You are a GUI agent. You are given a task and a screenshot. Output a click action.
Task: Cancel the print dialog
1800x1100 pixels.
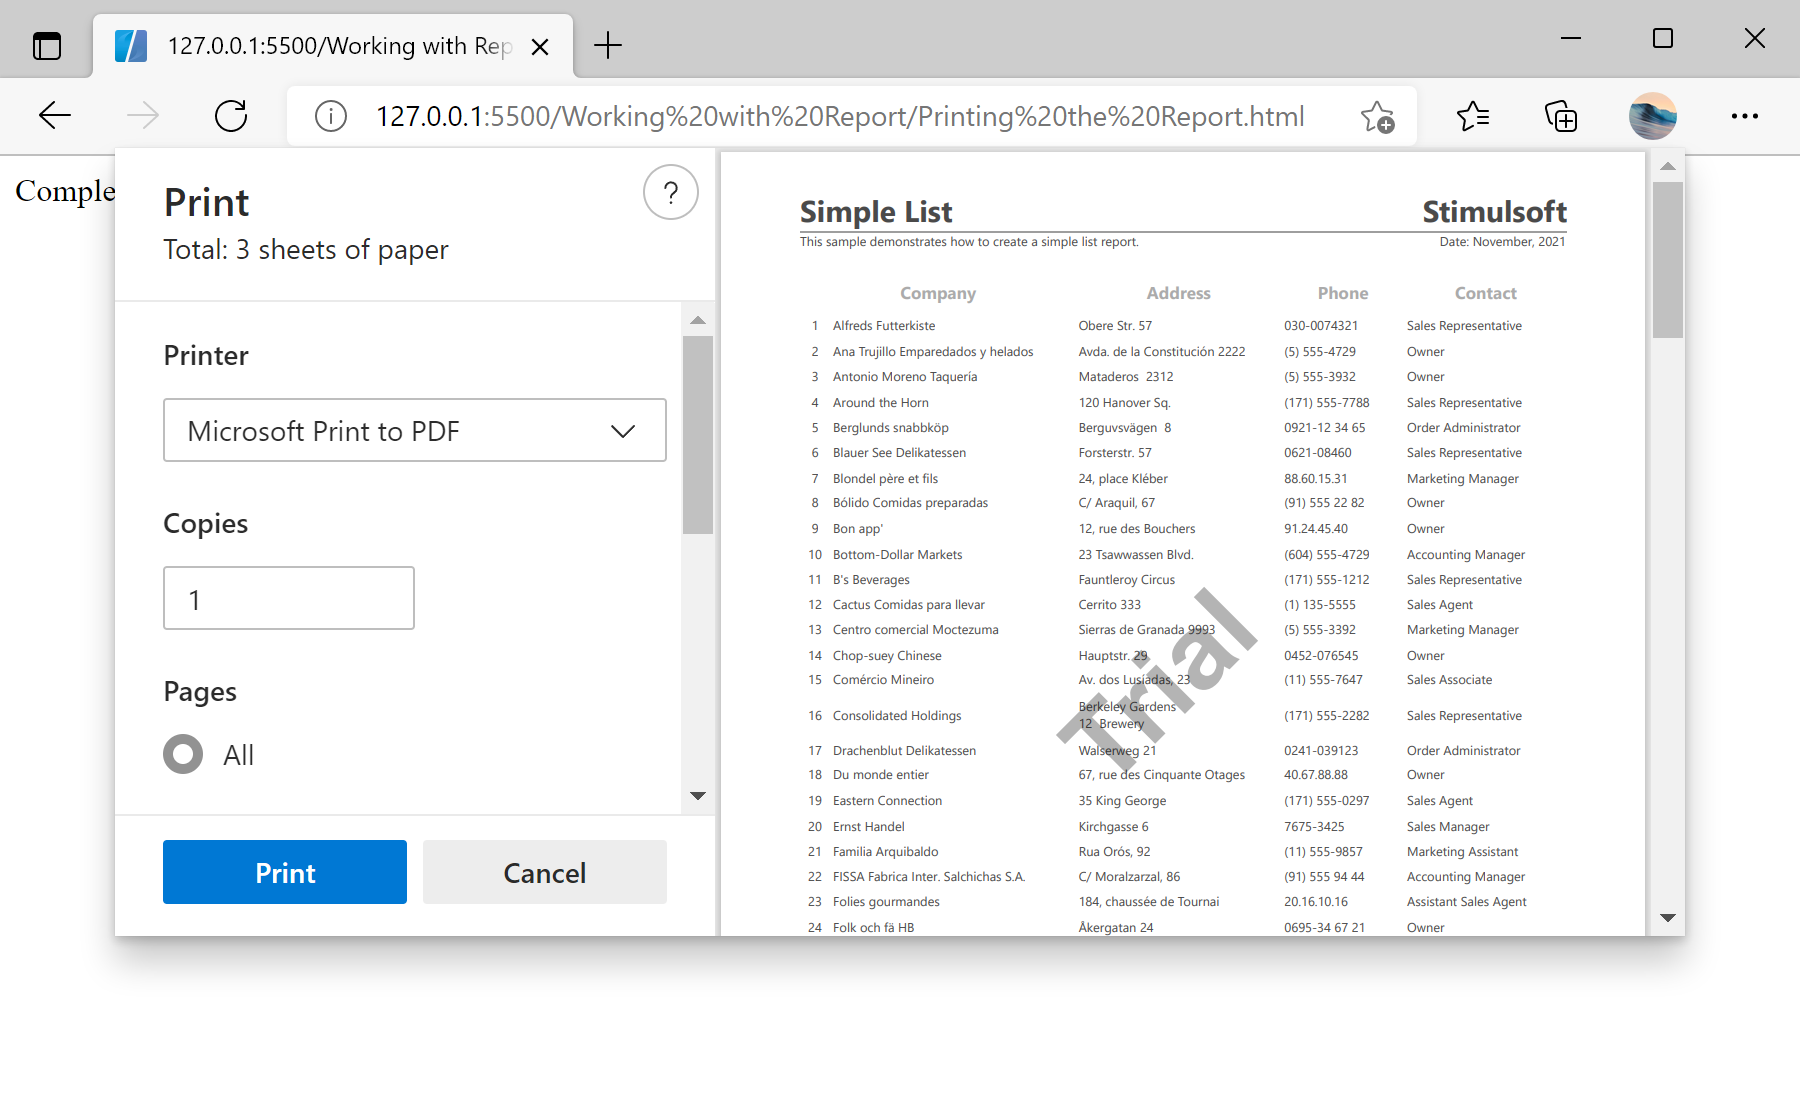point(544,872)
